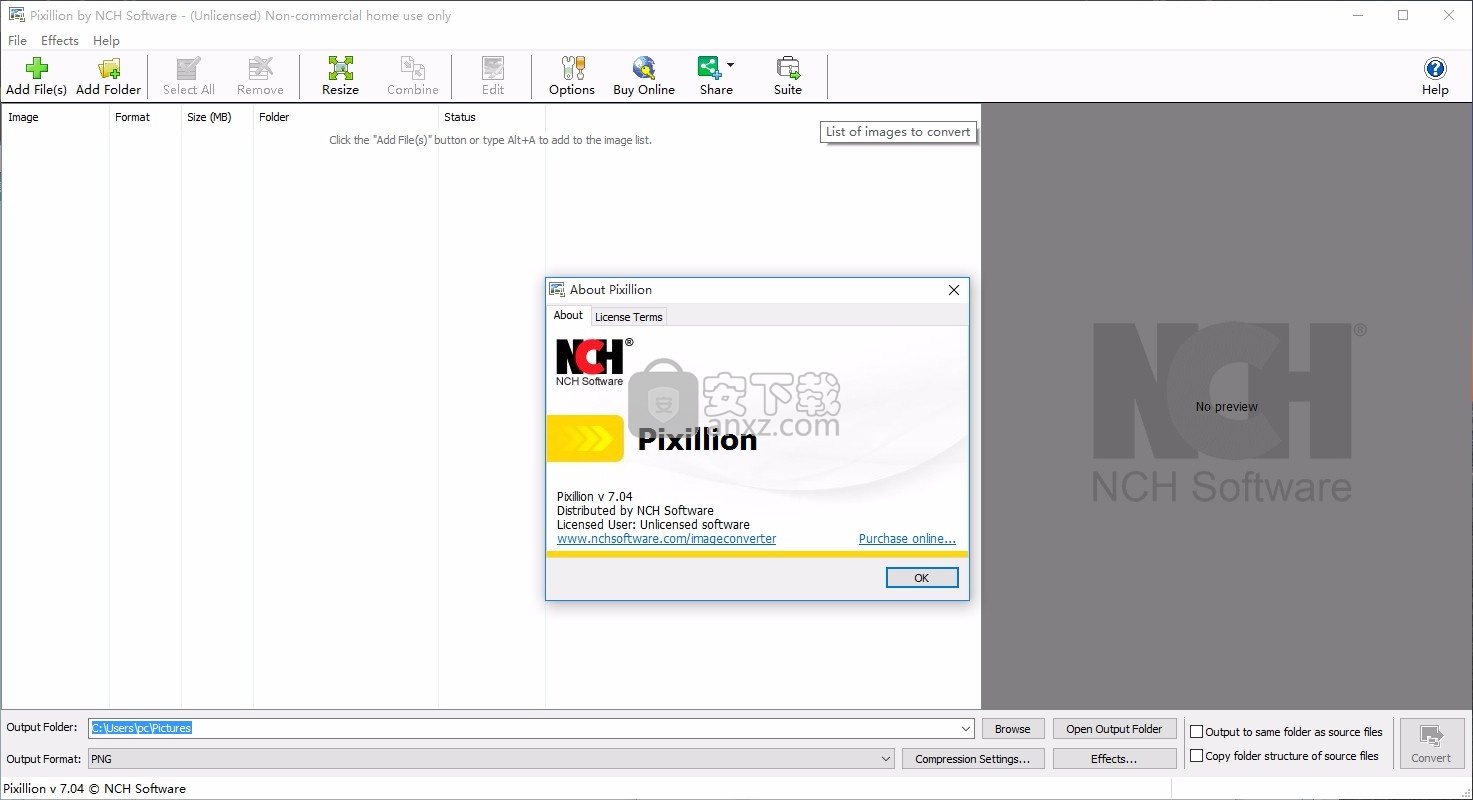Sort by the Image column header
The height and width of the screenshot is (800, 1473).
pyautogui.click(x=55, y=117)
